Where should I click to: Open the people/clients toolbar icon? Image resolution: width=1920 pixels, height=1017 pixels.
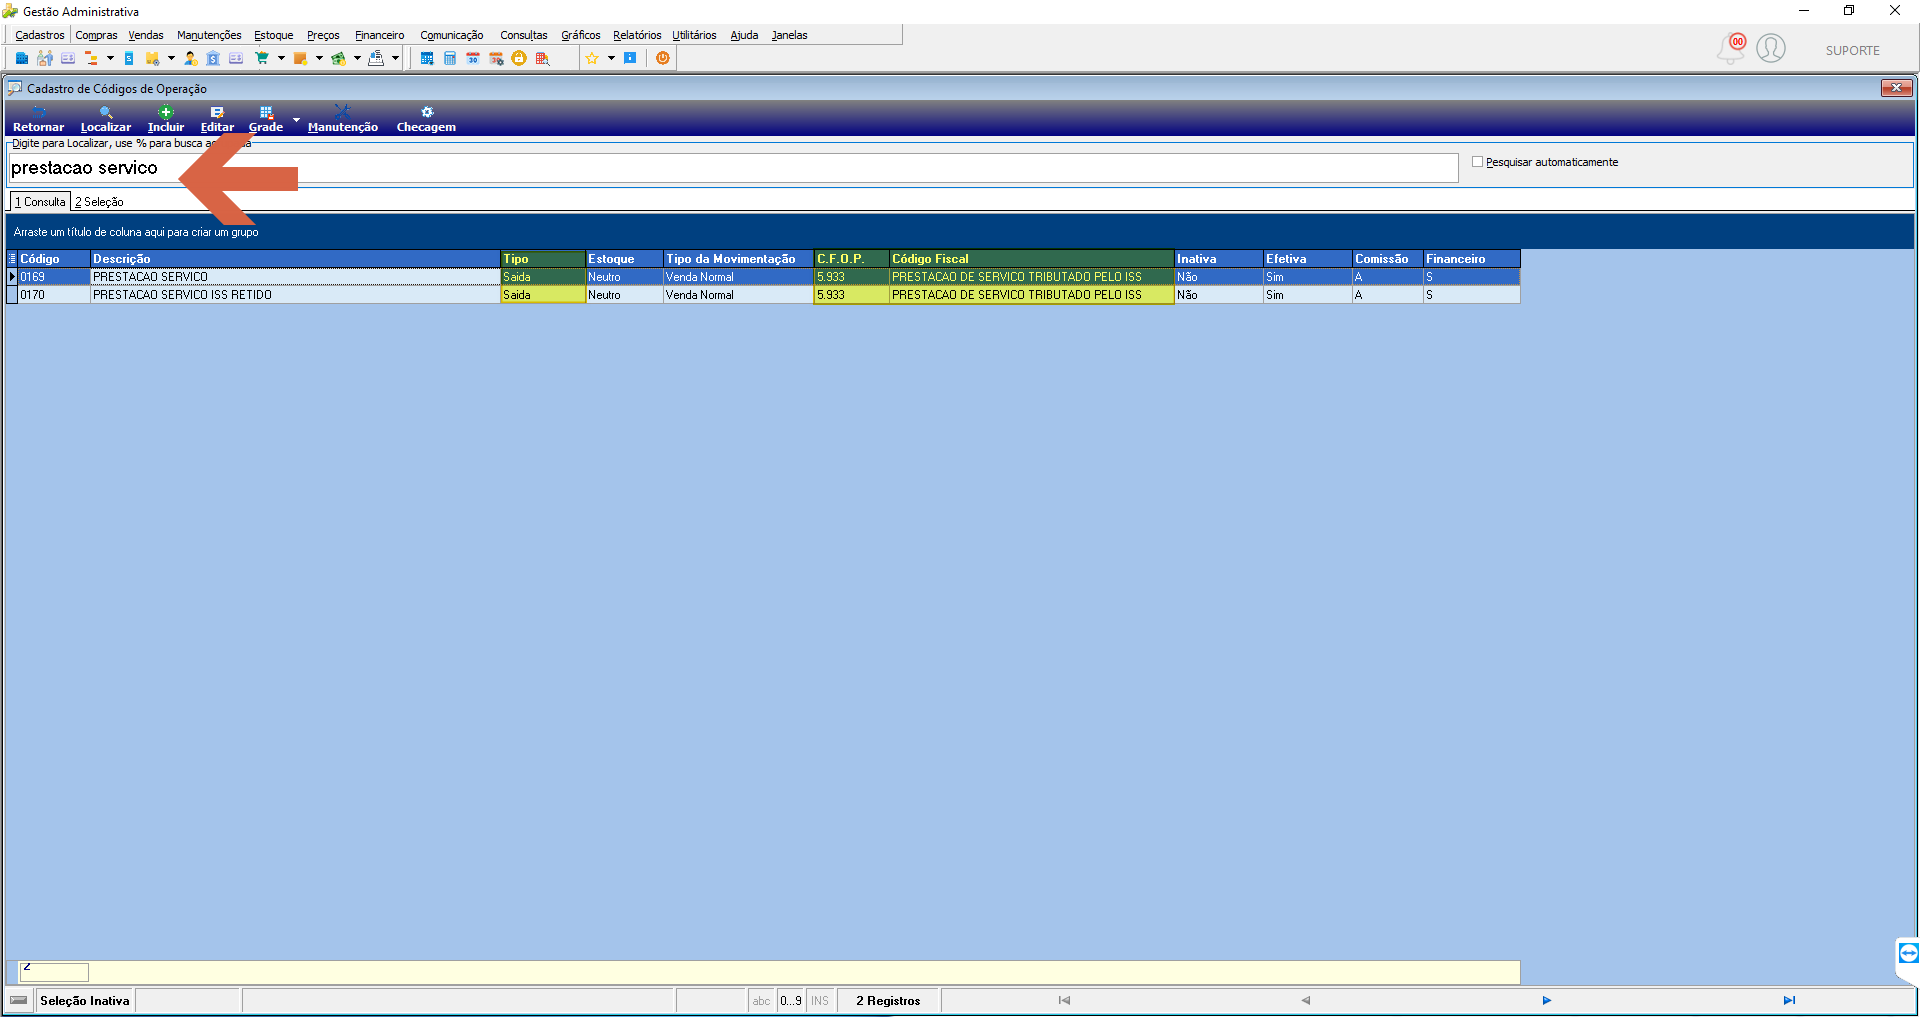click(45, 58)
